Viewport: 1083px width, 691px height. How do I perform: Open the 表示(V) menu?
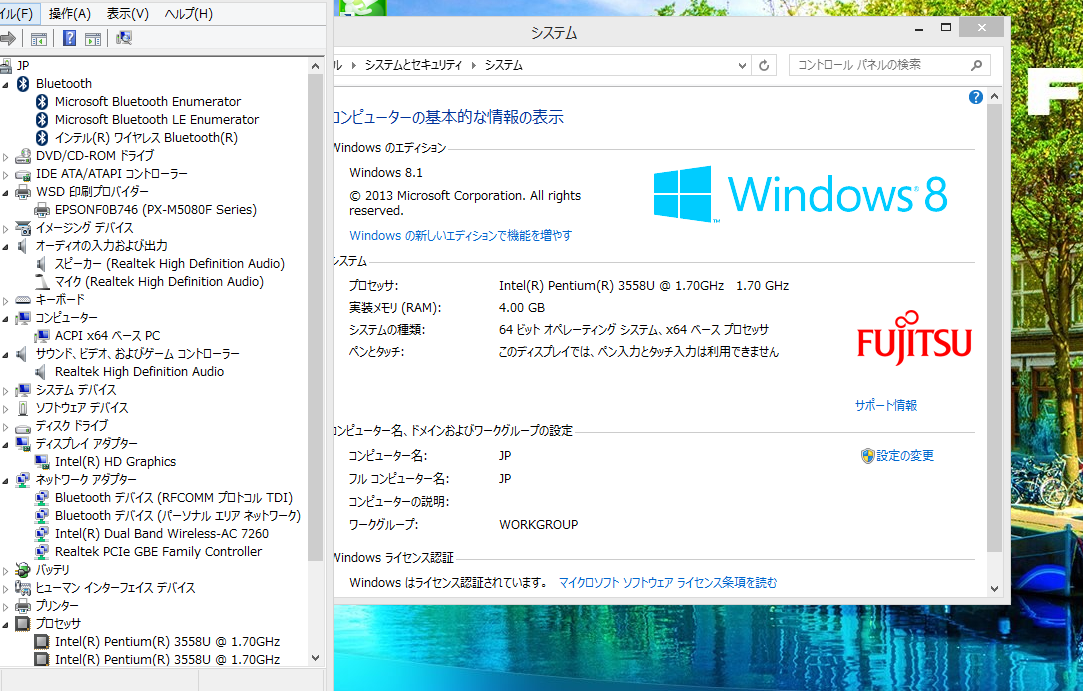(x=128, y=14)
